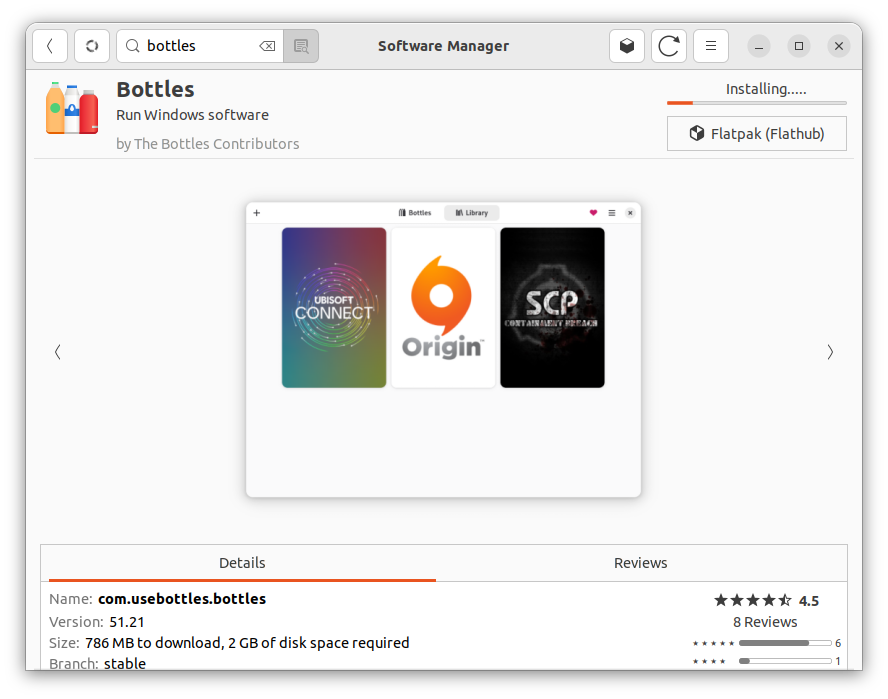Click the 8 Reviews label
Screen dimensions: 888x699
click(x=765, y=622)
